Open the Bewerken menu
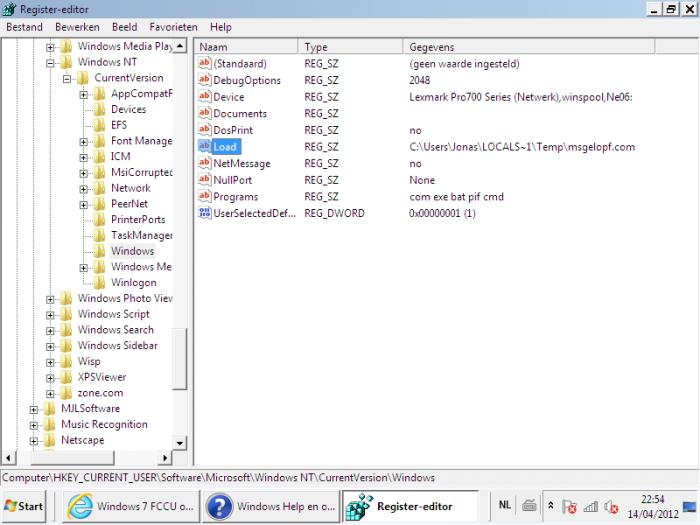700x525 pixels. point(77,27)
